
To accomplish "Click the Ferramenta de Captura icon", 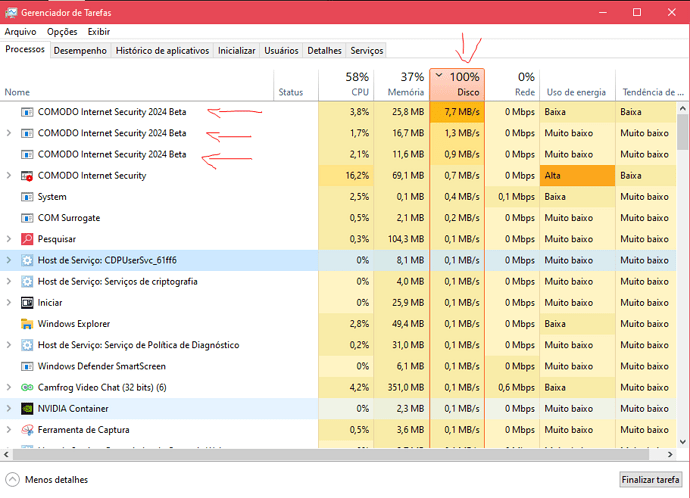I will (x=27, y=430).
